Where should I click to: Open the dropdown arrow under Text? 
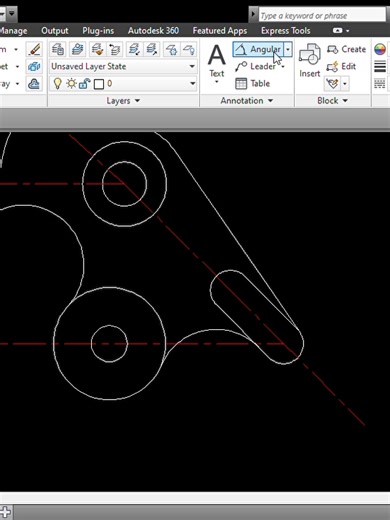tap(217, 82)
